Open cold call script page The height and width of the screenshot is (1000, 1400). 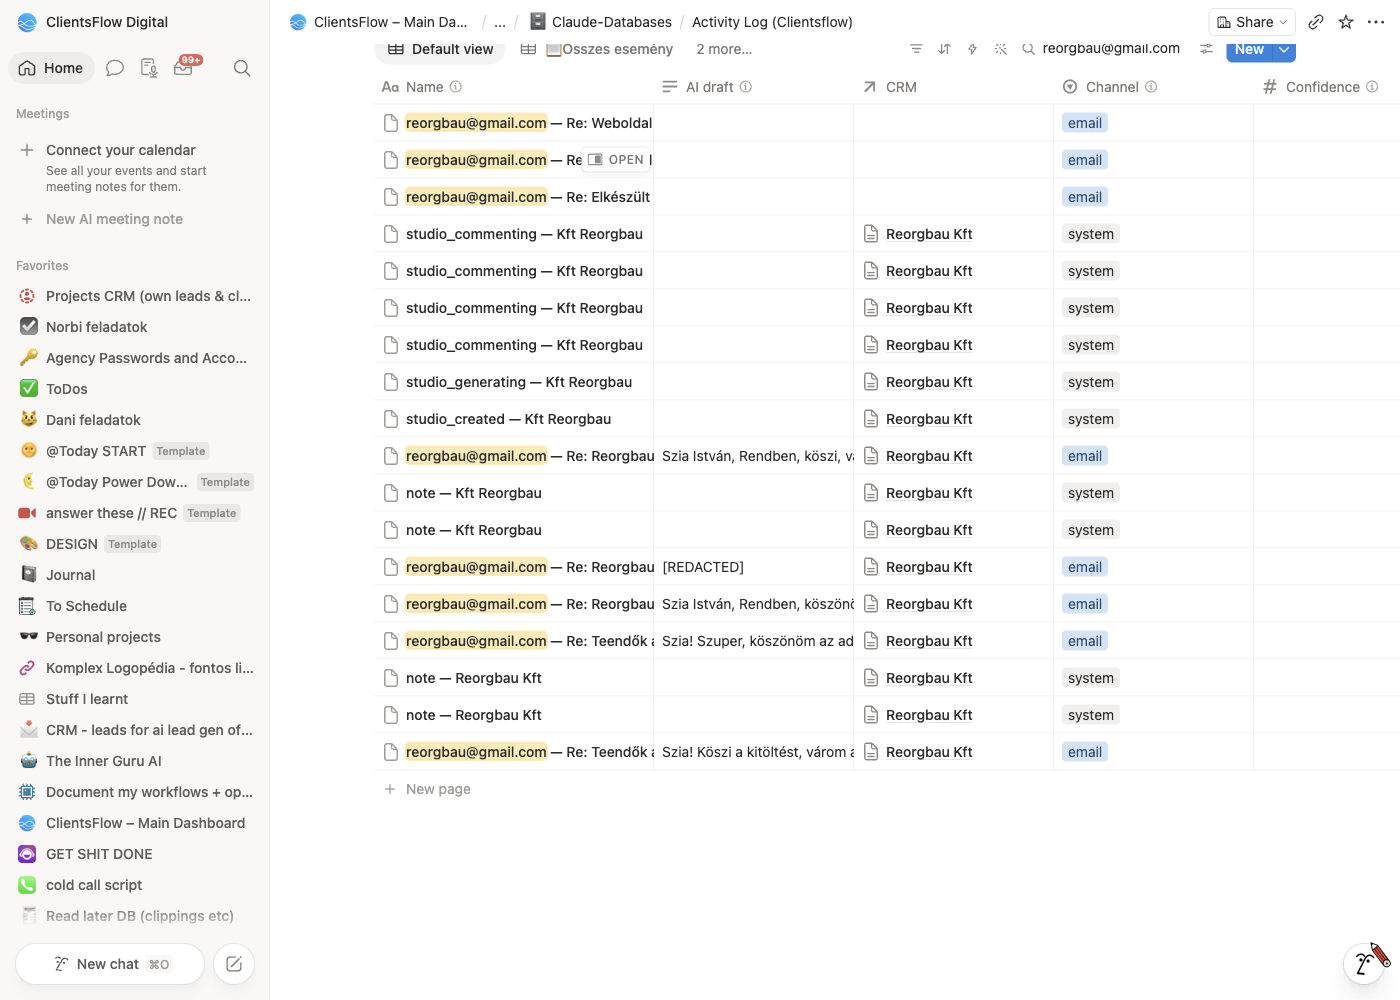point(135,885)
